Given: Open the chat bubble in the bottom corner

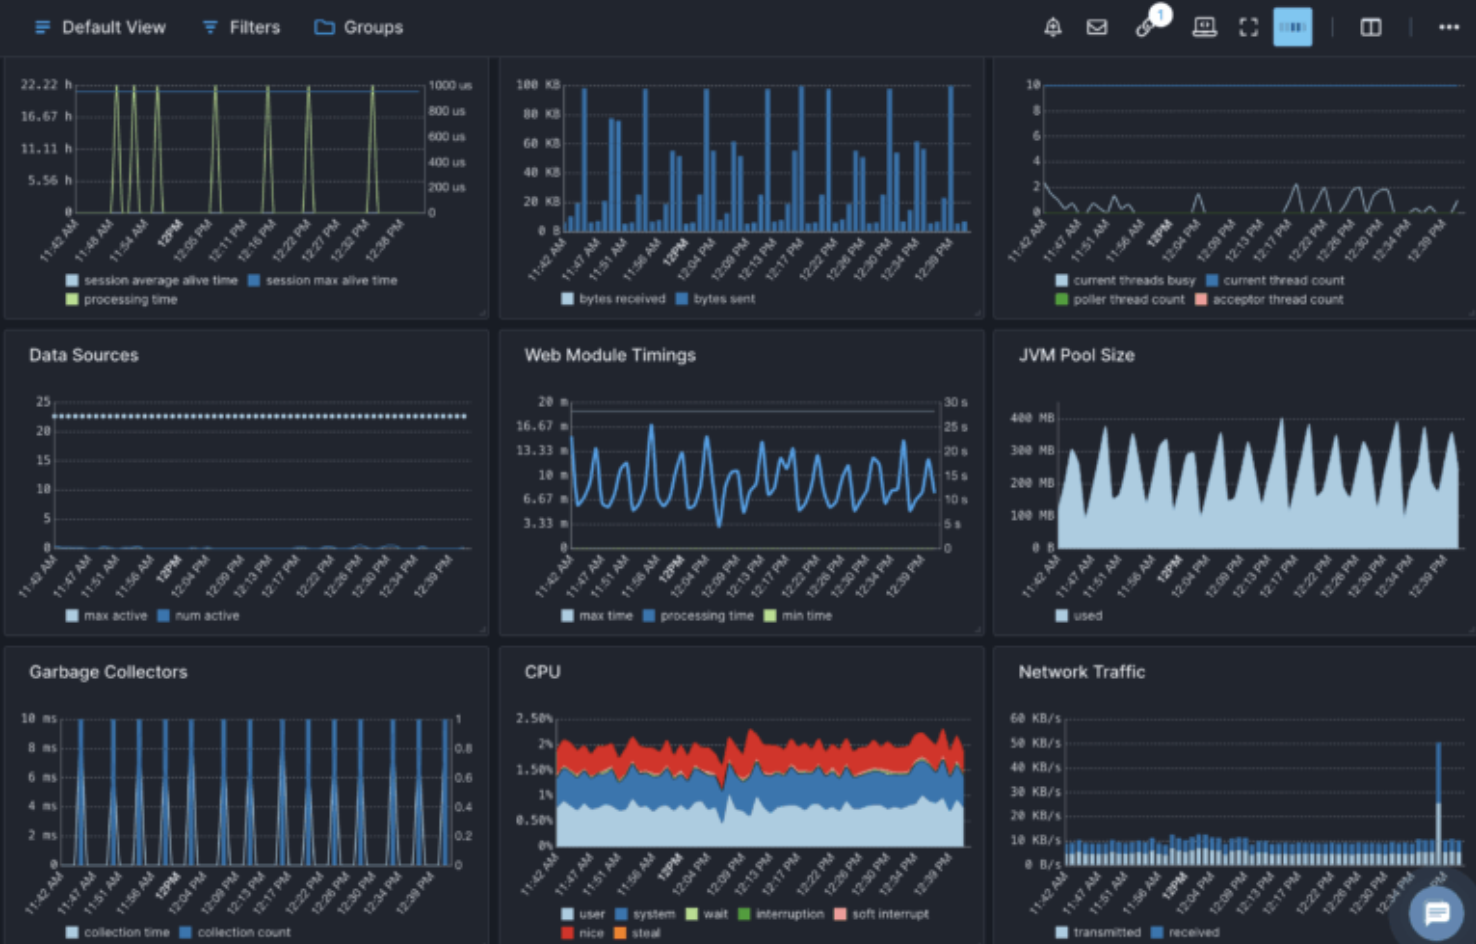Looking at the screenshot, I should coord(1435,912).
